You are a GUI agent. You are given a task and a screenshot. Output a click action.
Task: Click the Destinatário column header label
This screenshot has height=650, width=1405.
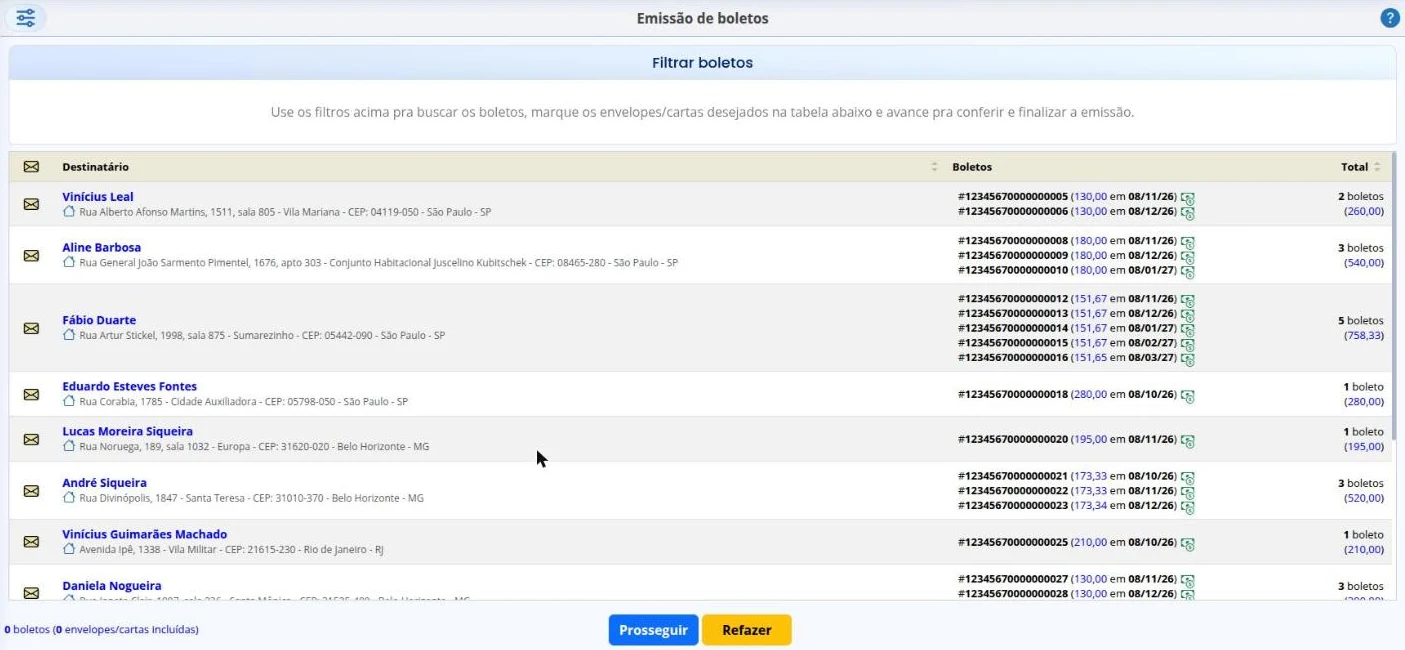(95, 167)
